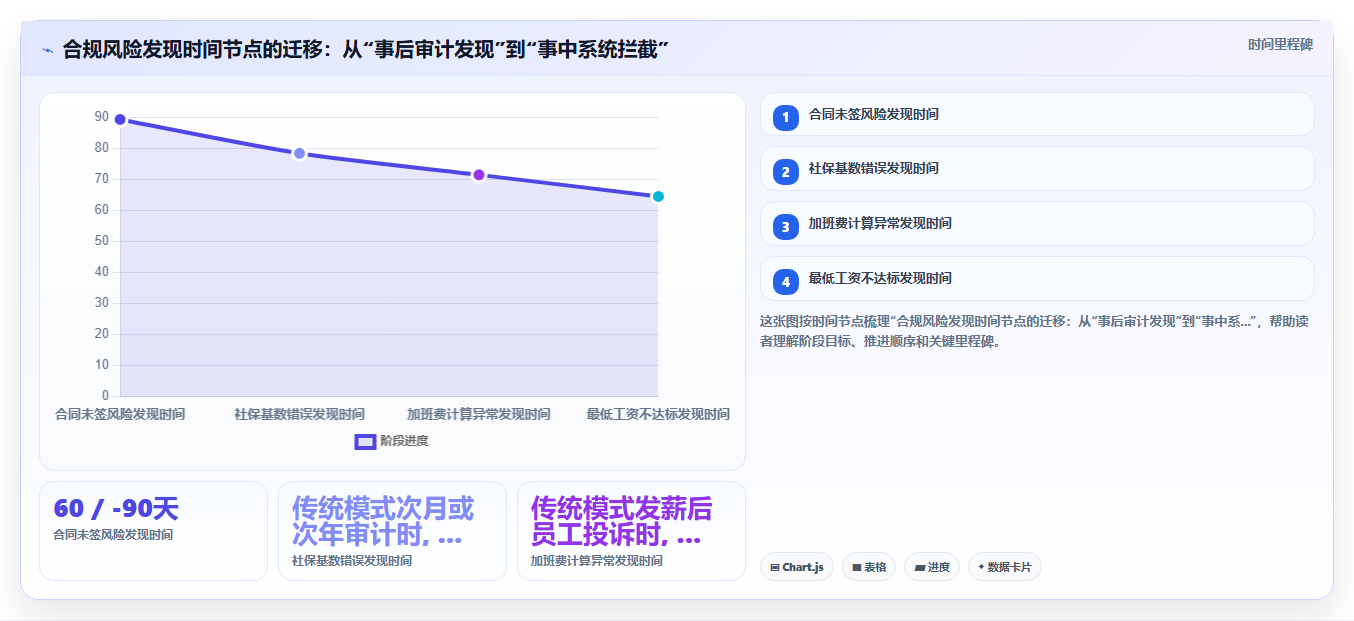
Task: Click the y-axis value 50
Action: pyautogui.click(x=102, y=241)
